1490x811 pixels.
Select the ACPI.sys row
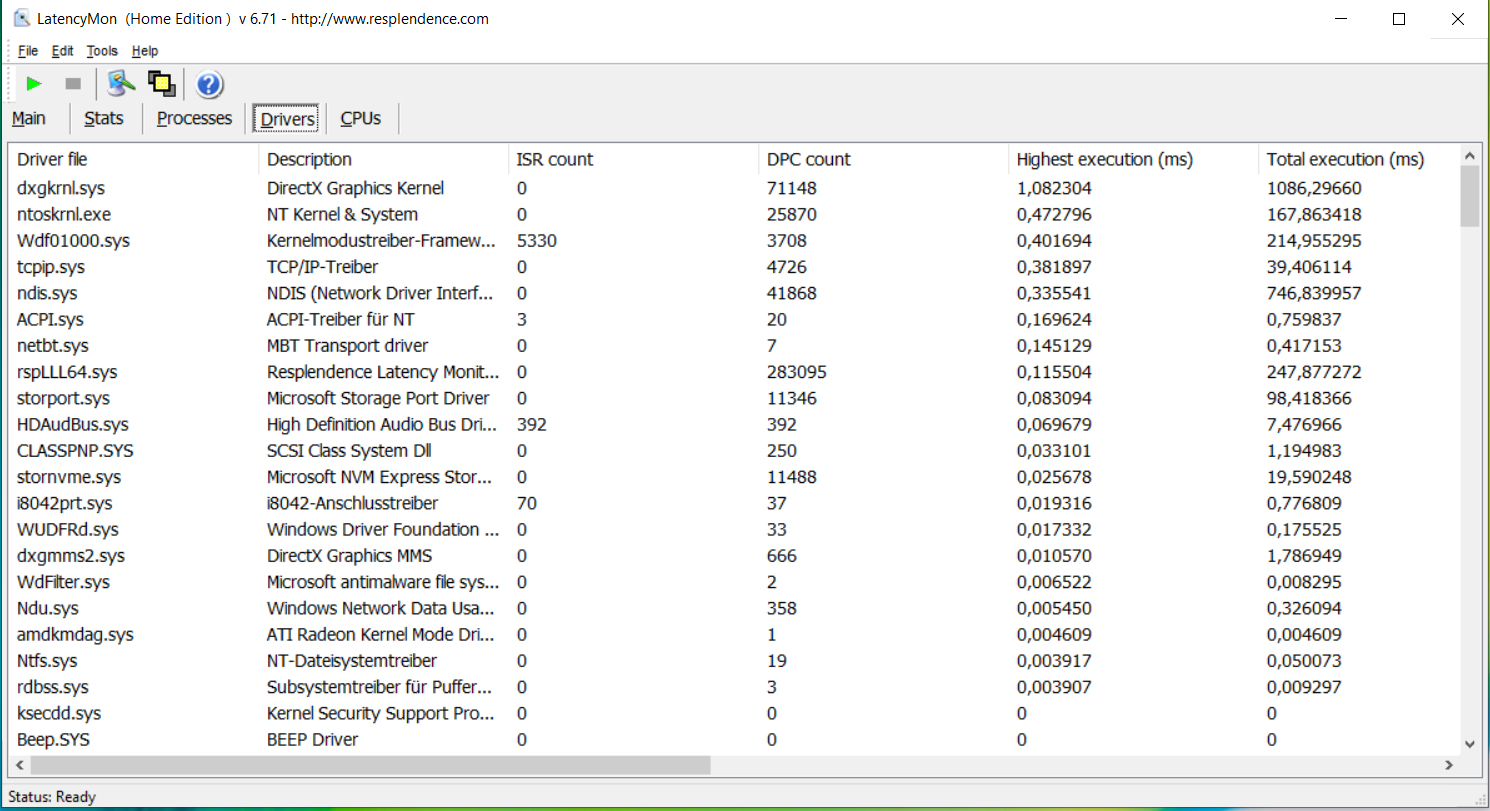(x=735, y=320)
